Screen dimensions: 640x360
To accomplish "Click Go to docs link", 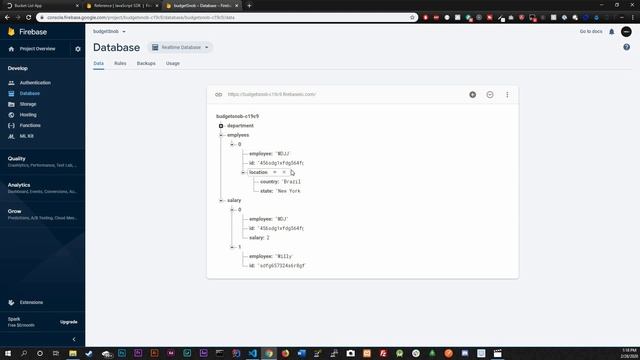I will pos(591,31).
